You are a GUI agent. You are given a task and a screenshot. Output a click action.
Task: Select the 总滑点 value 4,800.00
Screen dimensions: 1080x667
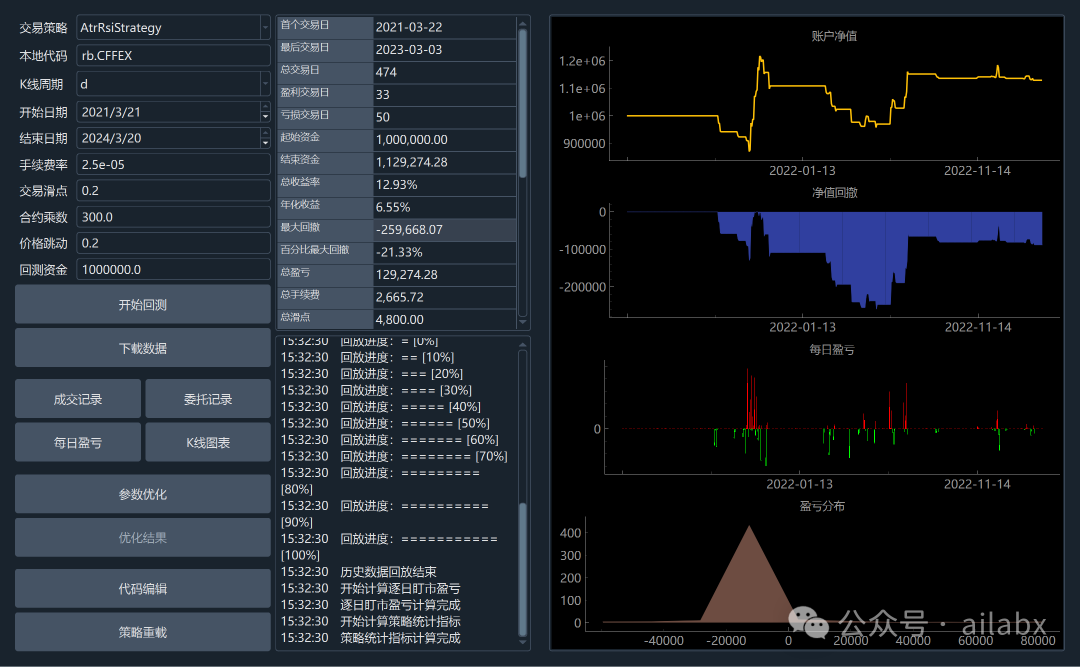[445, 320]
